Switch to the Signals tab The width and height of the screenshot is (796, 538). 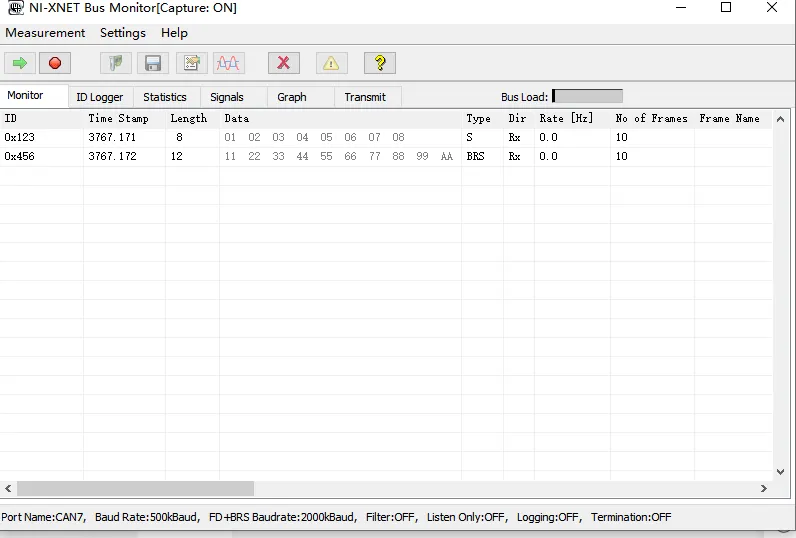234,97
